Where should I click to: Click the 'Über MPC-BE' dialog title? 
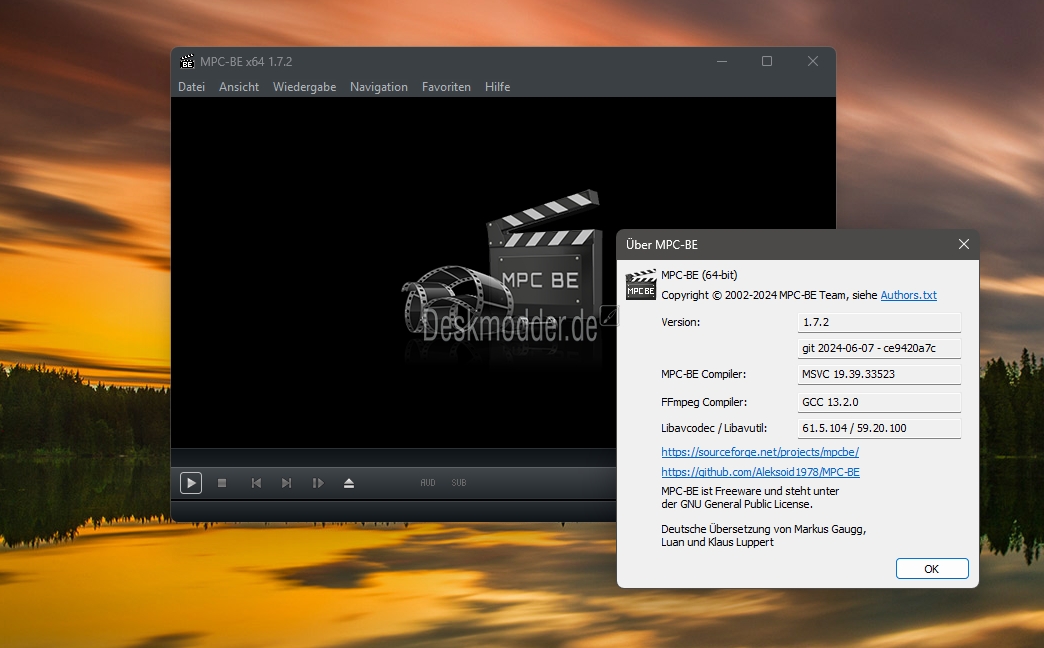click(x=662, y=245)
